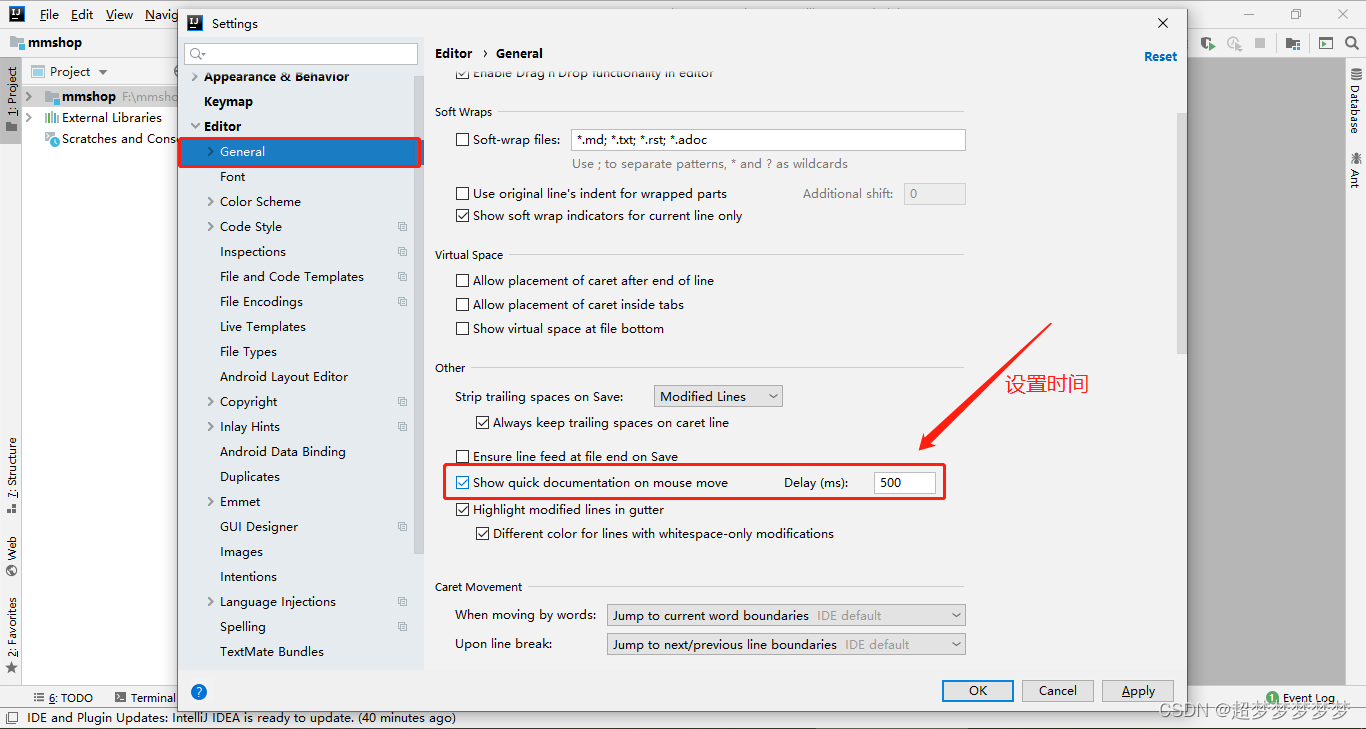Click mmshop module folder icon in tree
This screenshot has height=729, width=1366.
(x=52, y=96)
